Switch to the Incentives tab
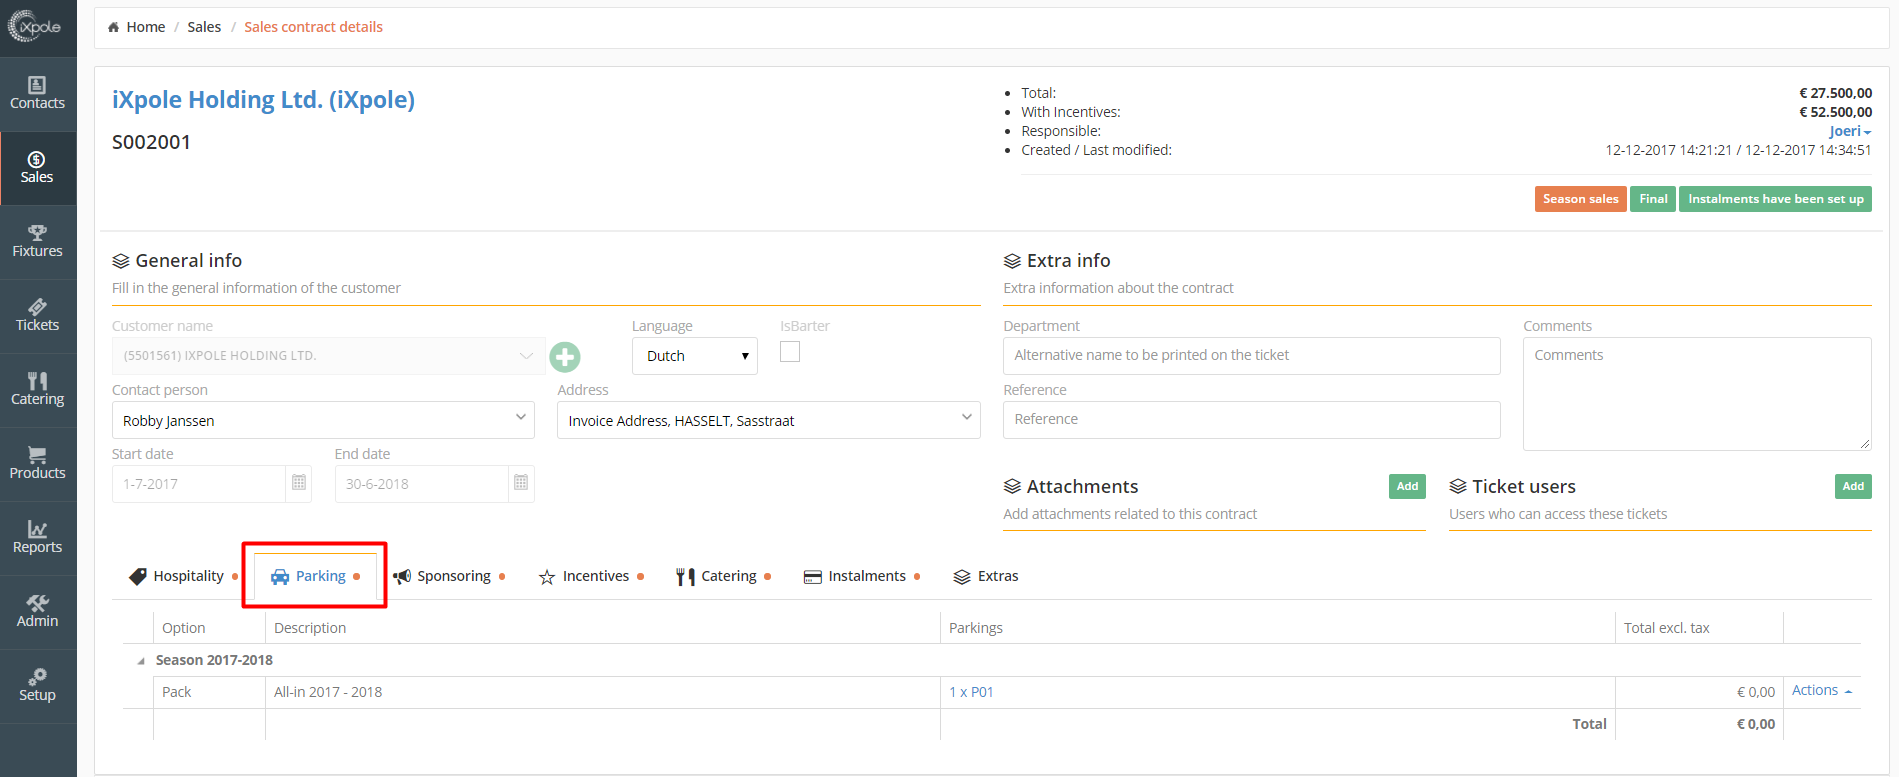 click(x=591, y=576)
